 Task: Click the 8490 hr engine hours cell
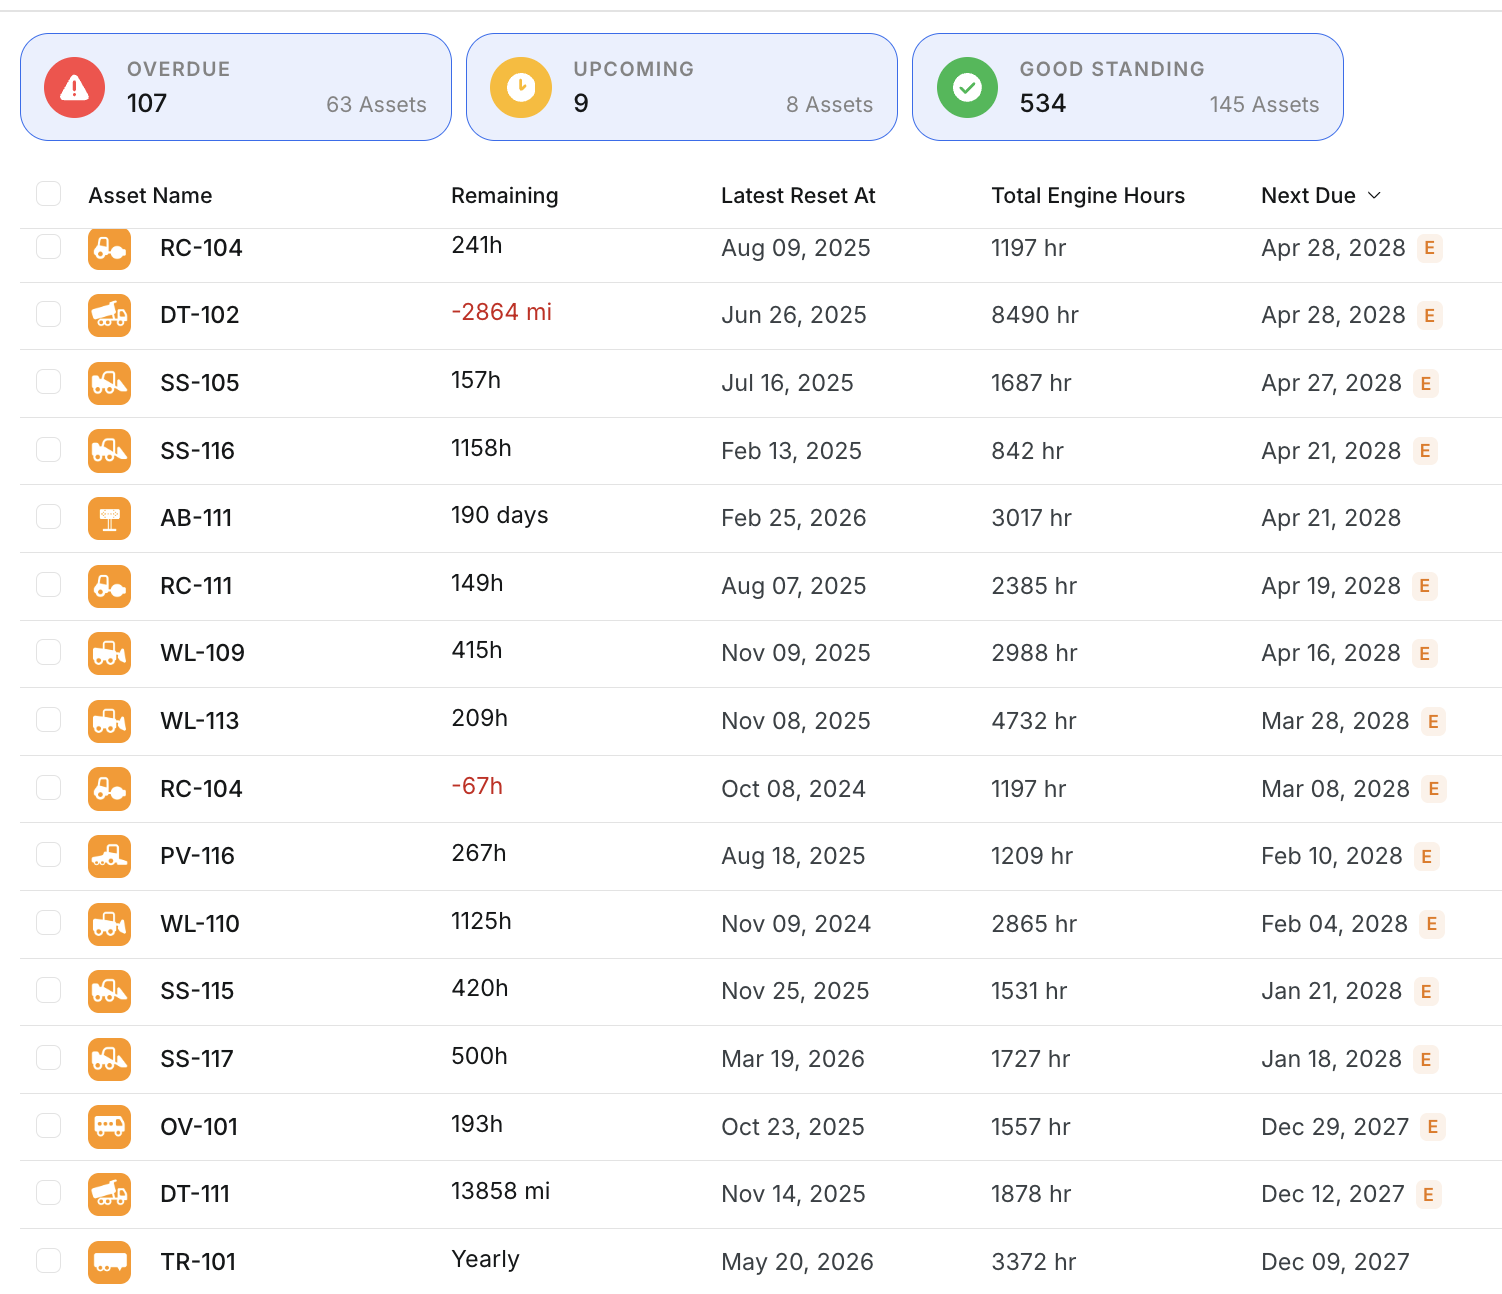[x=1035, y=315]
